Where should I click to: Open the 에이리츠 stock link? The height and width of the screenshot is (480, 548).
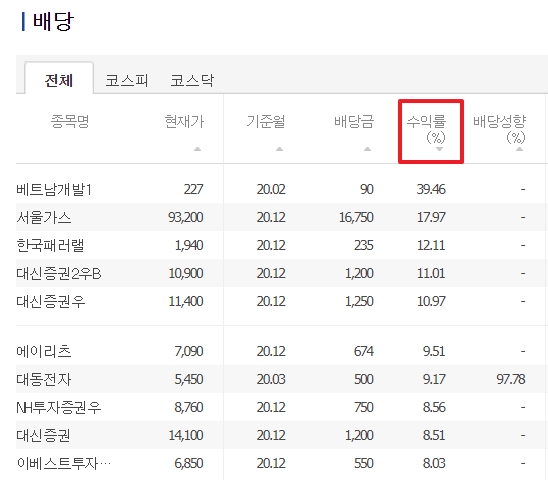44,351
